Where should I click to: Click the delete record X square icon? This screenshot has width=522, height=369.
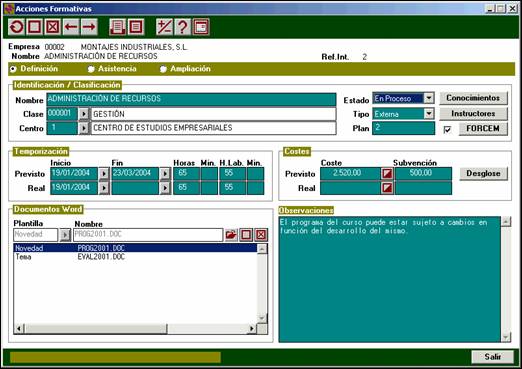click(52, 27)
